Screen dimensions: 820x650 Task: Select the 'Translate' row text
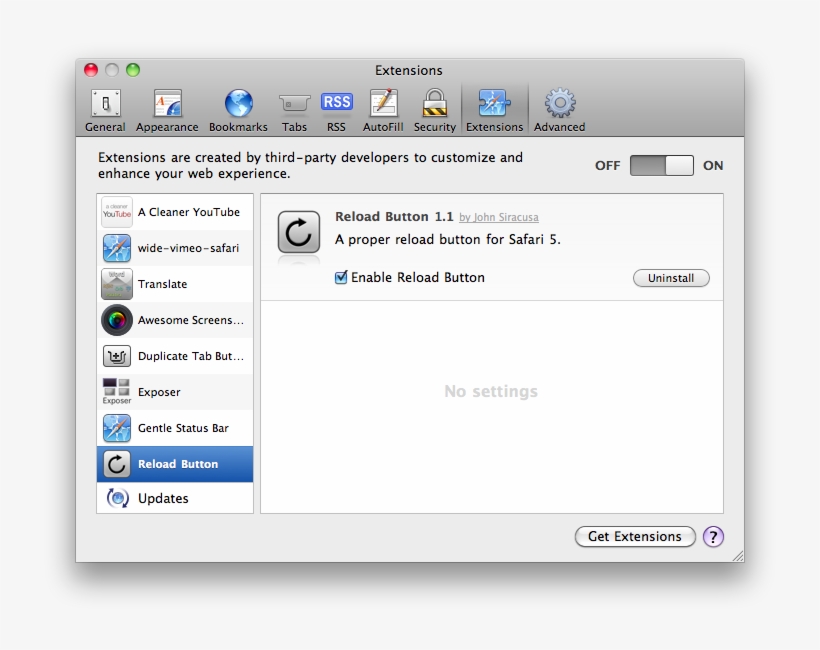tap(162, 284)
